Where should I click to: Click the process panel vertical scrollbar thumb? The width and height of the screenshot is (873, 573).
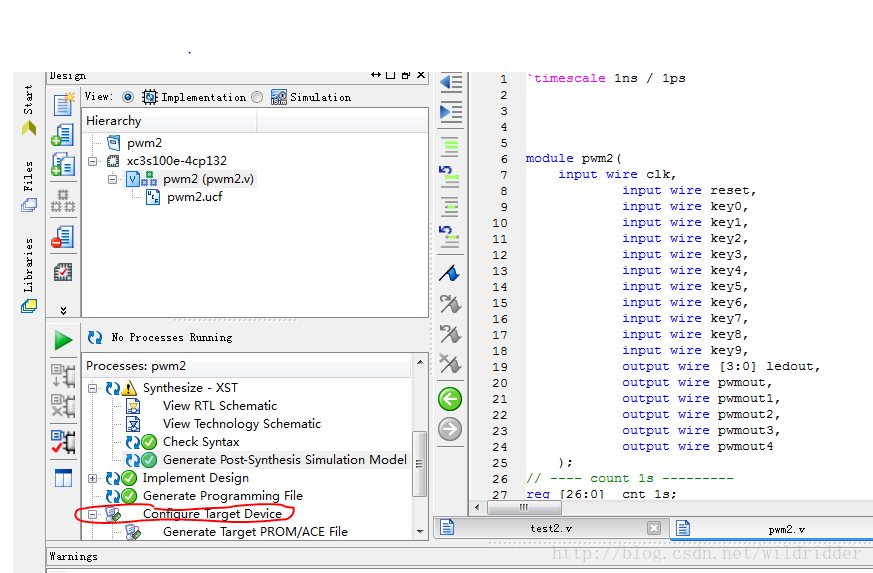point(420,463)
